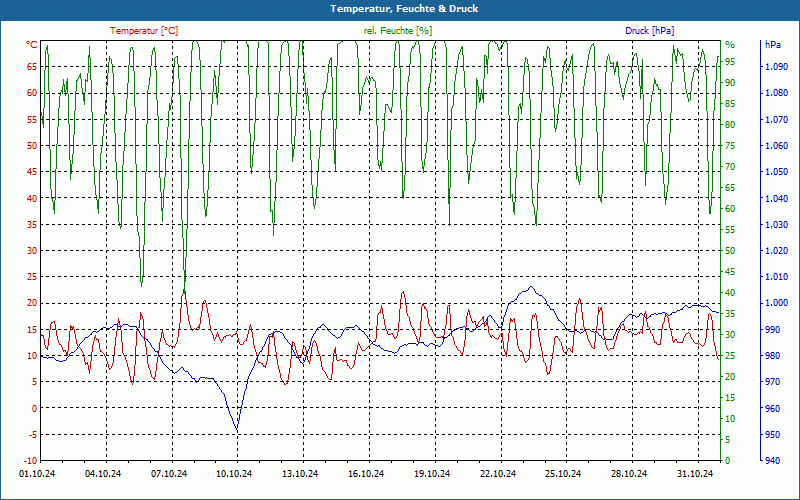Click the humidity axis value '5'
Image resolution: width=800 pixels, height=500 pixels.
[x=728, y=439]
